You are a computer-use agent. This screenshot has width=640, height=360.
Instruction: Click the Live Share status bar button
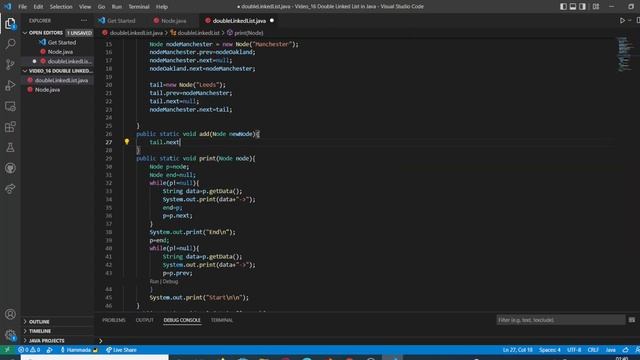point(121,350)
